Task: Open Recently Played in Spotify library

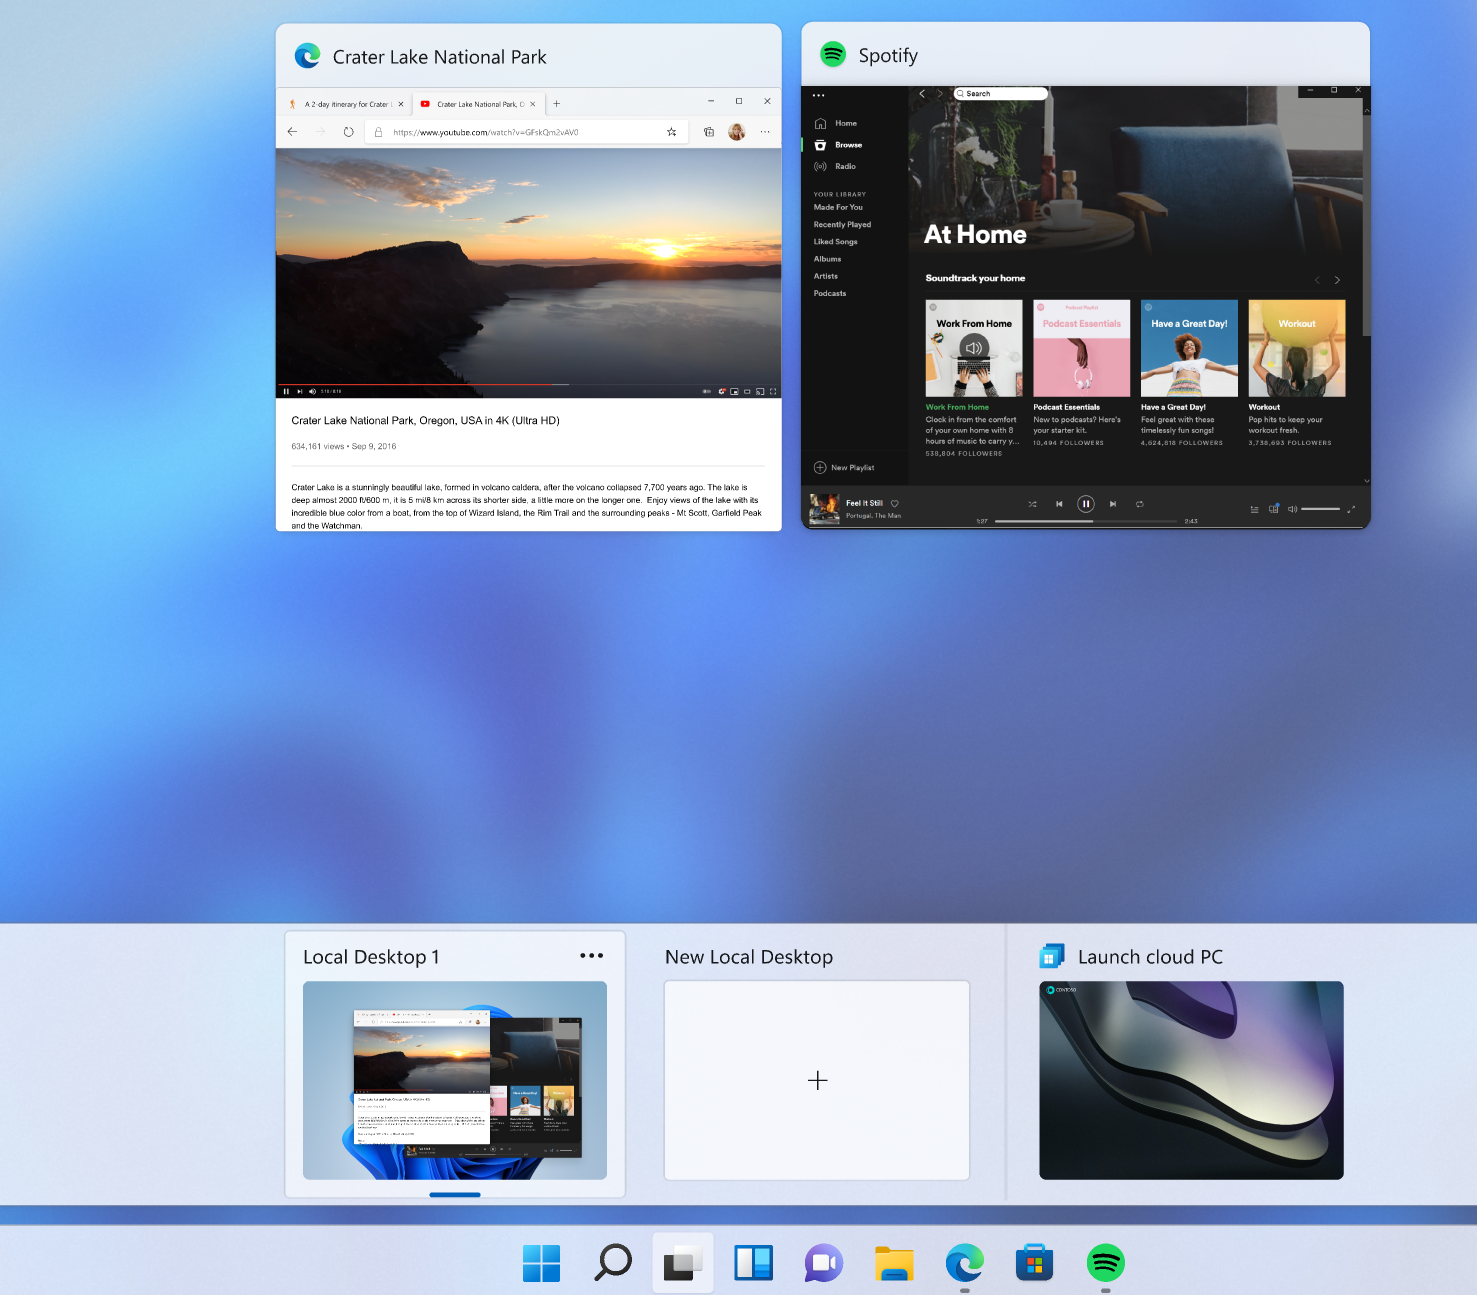Action: tap(842, 224)
